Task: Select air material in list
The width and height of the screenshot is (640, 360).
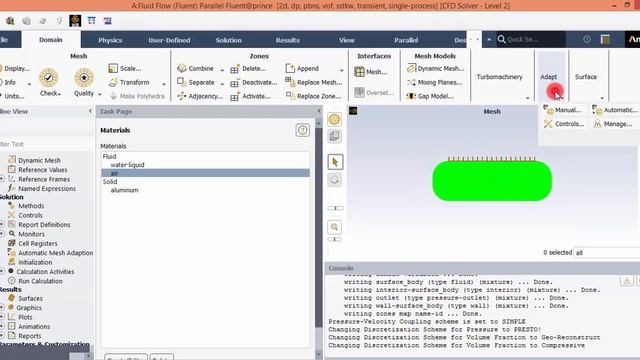Action: (x=205, y=173)
